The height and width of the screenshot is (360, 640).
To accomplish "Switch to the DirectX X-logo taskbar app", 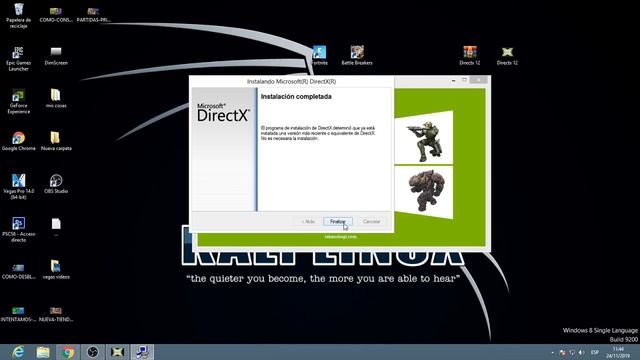I will pyautogui.click(x=118, y=352).
